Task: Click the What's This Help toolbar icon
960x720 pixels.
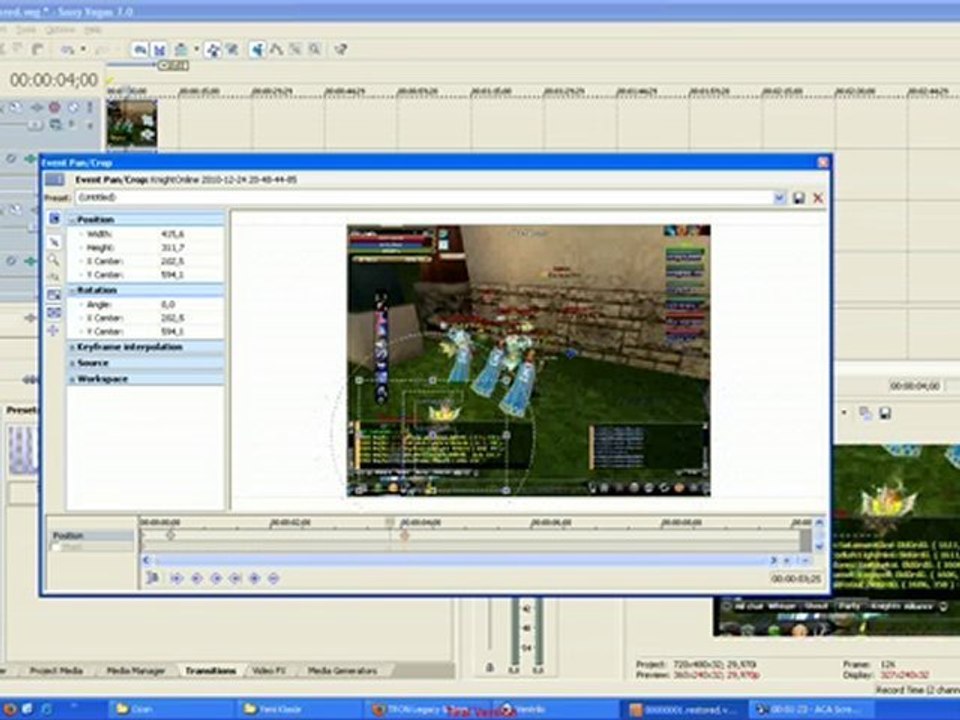Action: point(340,50)
